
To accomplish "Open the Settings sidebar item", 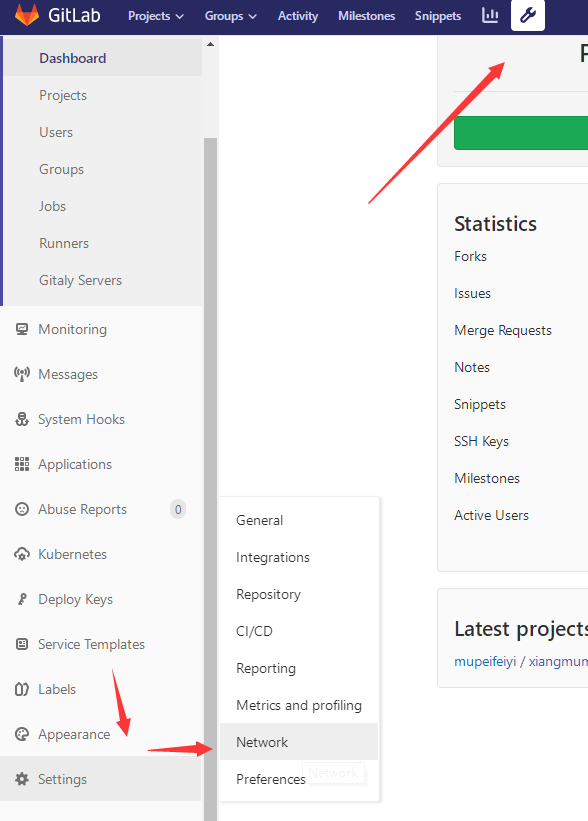I will pyautogui.click(x=101, y=779).
